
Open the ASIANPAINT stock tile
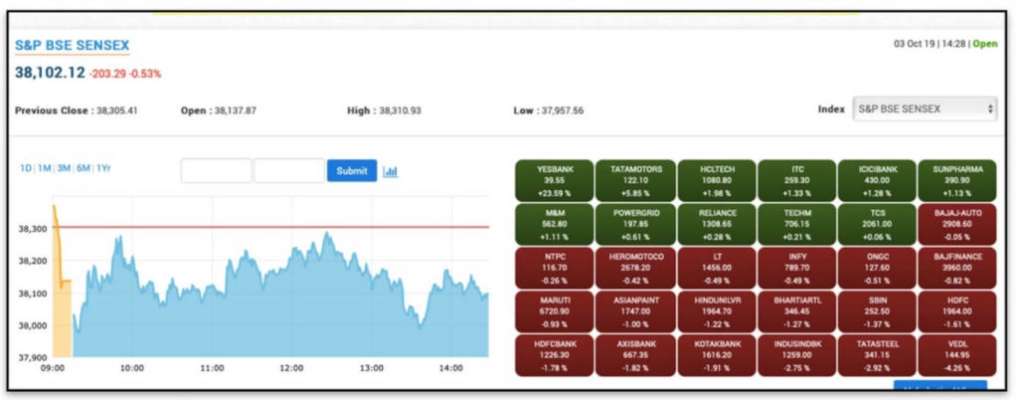[x=636, y=312]
